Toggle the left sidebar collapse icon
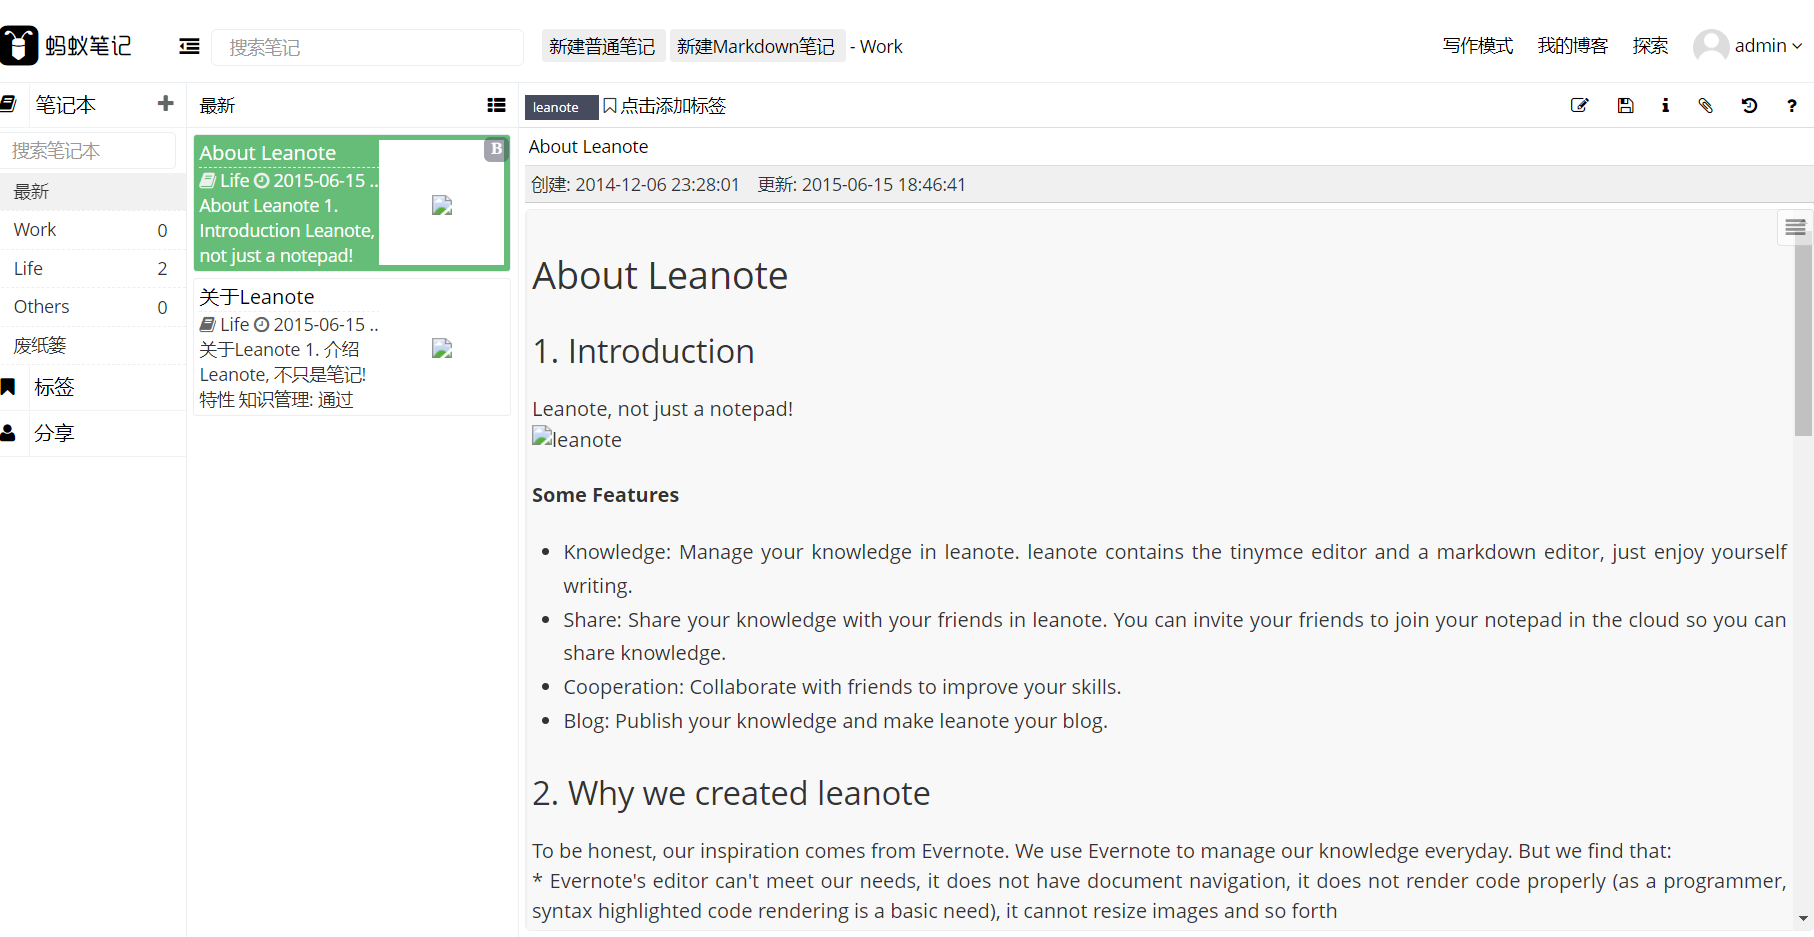 click(x=189, y=46)
